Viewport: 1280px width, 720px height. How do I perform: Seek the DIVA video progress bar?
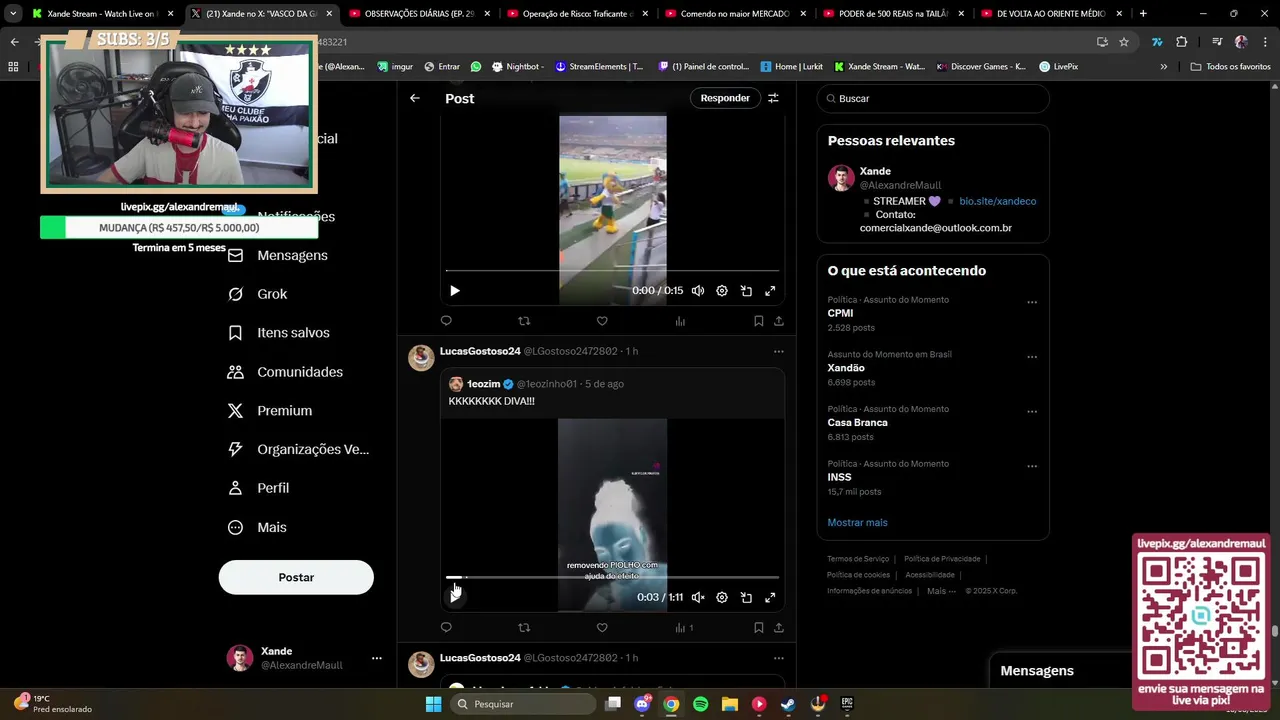(x=612, y=577)
